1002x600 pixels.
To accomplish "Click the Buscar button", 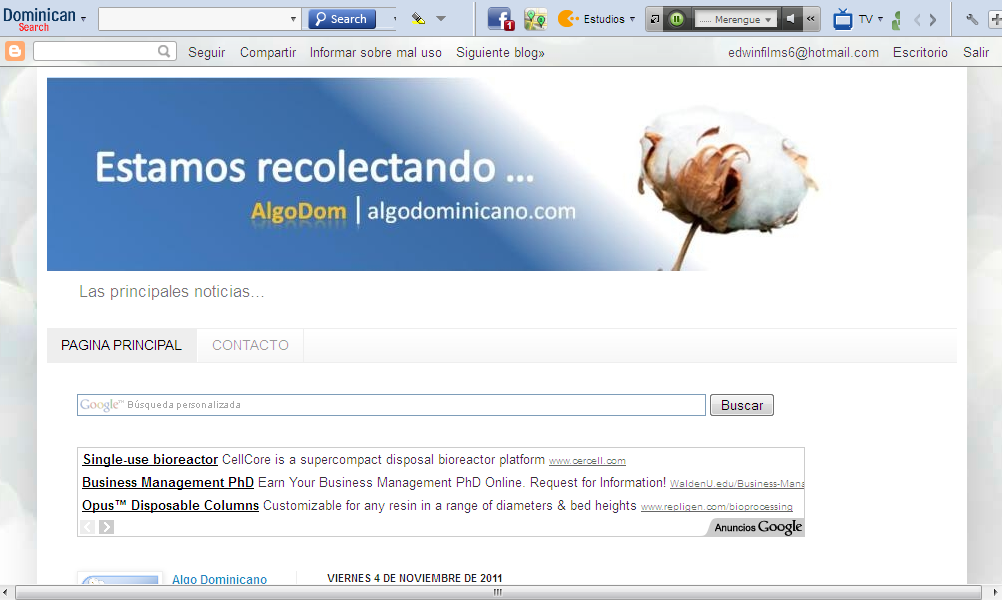I will (742, 405).
